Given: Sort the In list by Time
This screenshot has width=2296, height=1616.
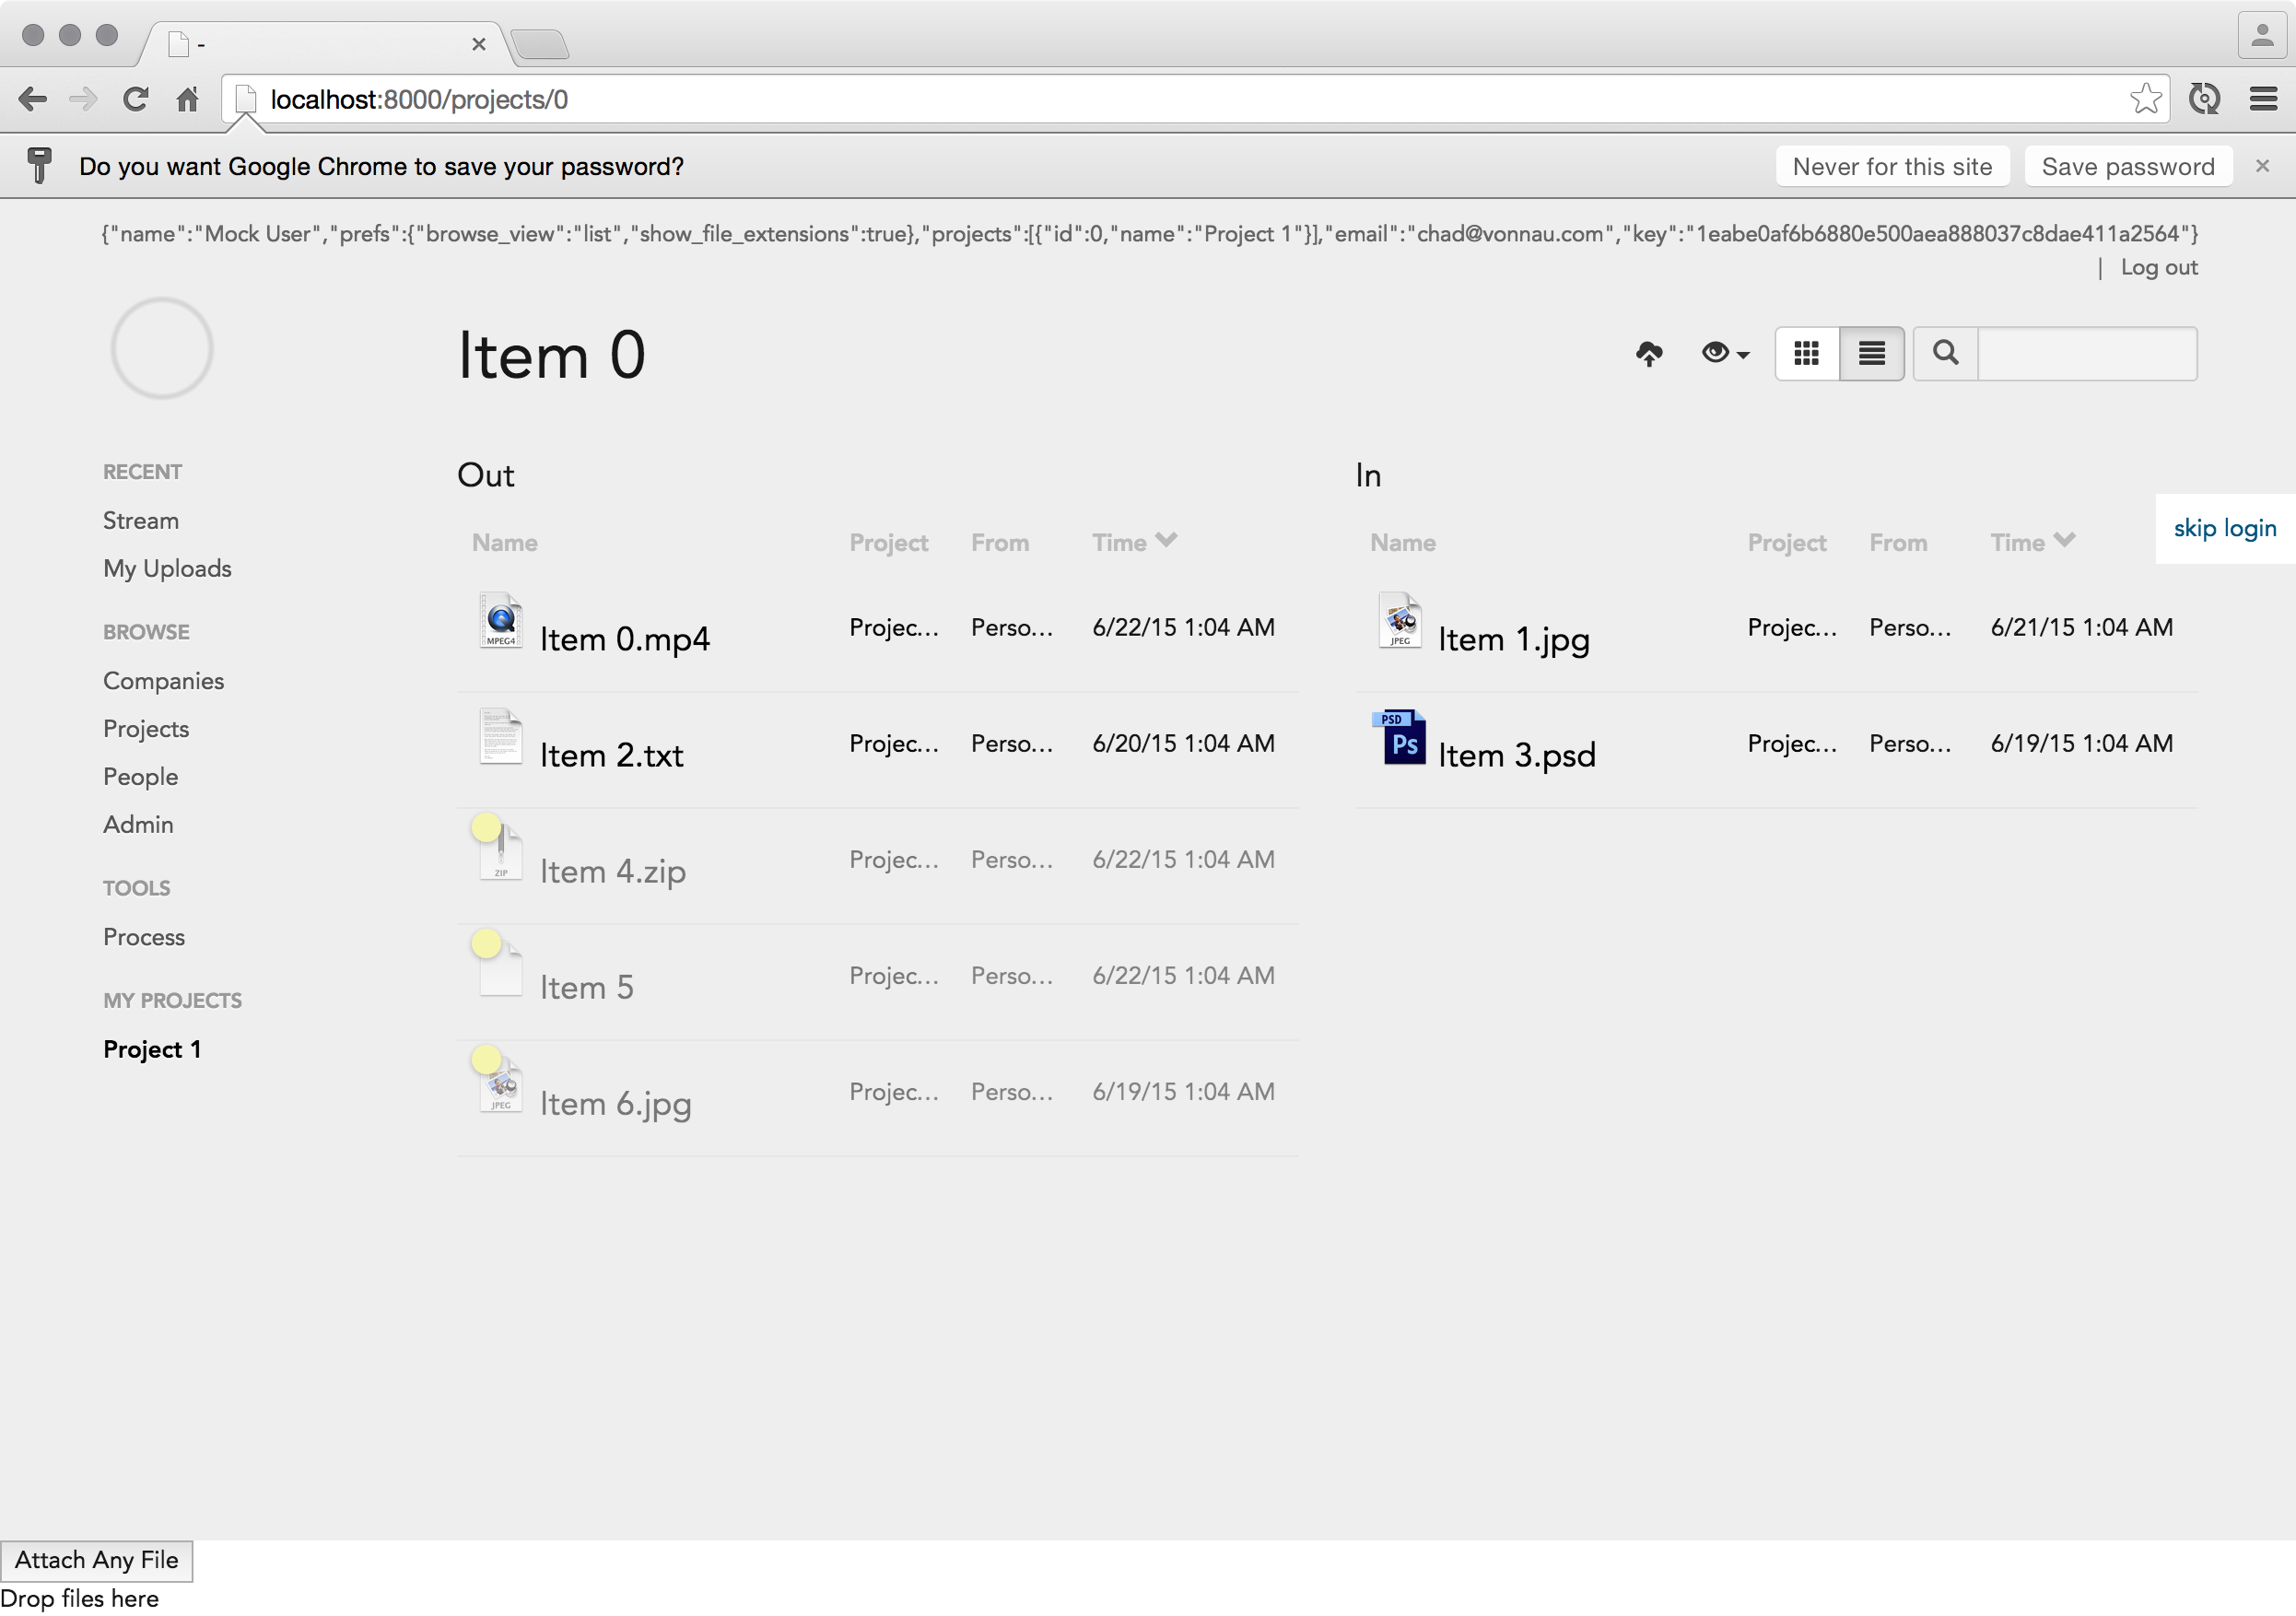Looking at the screenshot, I should point(2031,542).
